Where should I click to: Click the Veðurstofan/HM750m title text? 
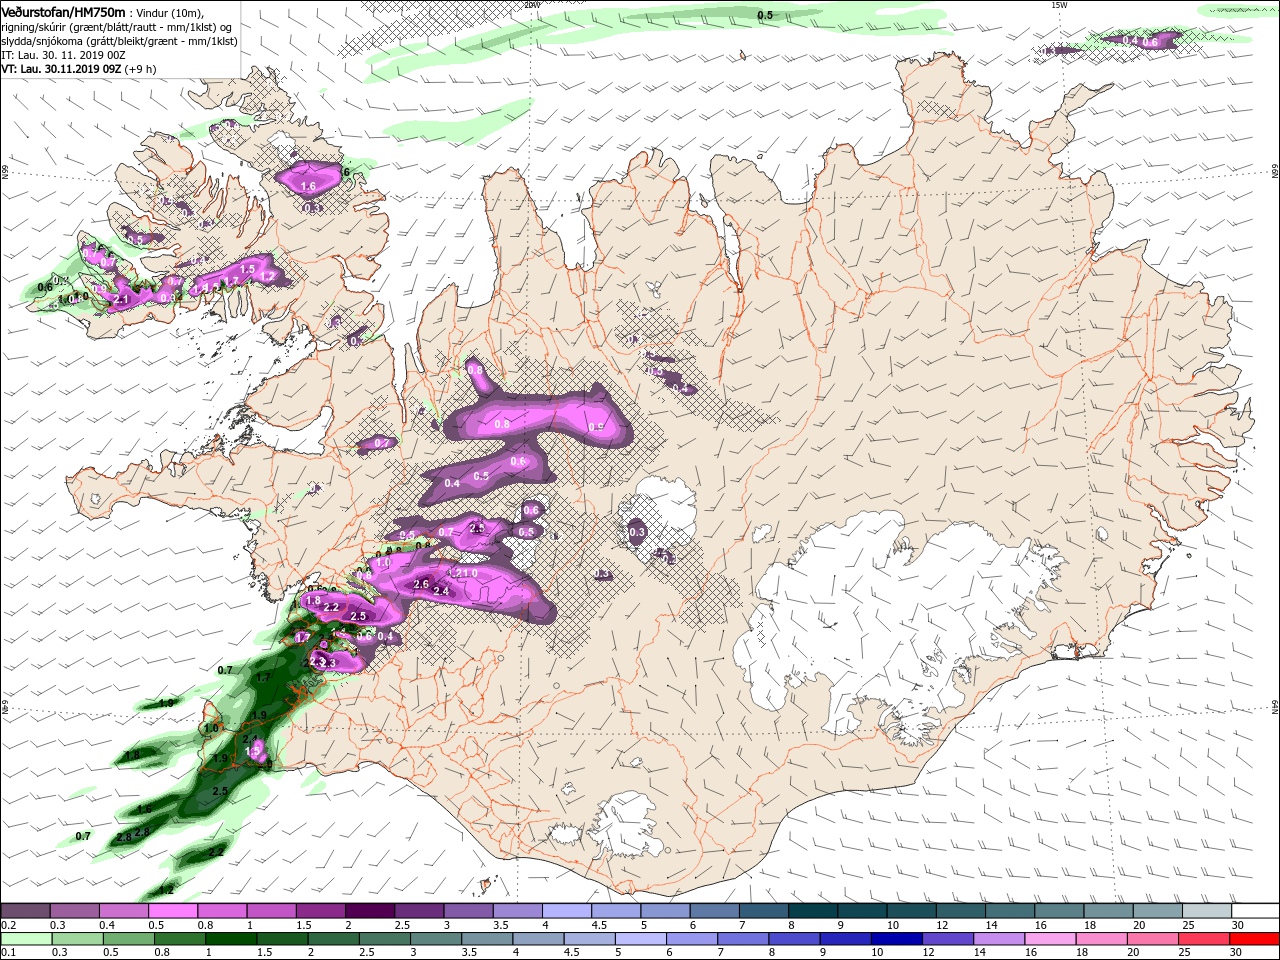63,12
